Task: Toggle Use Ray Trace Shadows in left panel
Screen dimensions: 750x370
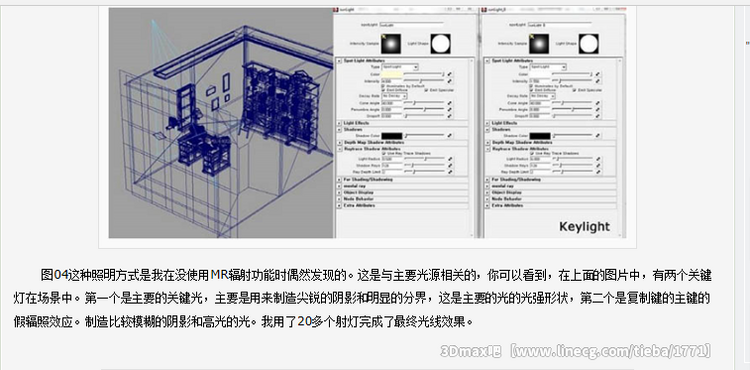Action: 384,153
